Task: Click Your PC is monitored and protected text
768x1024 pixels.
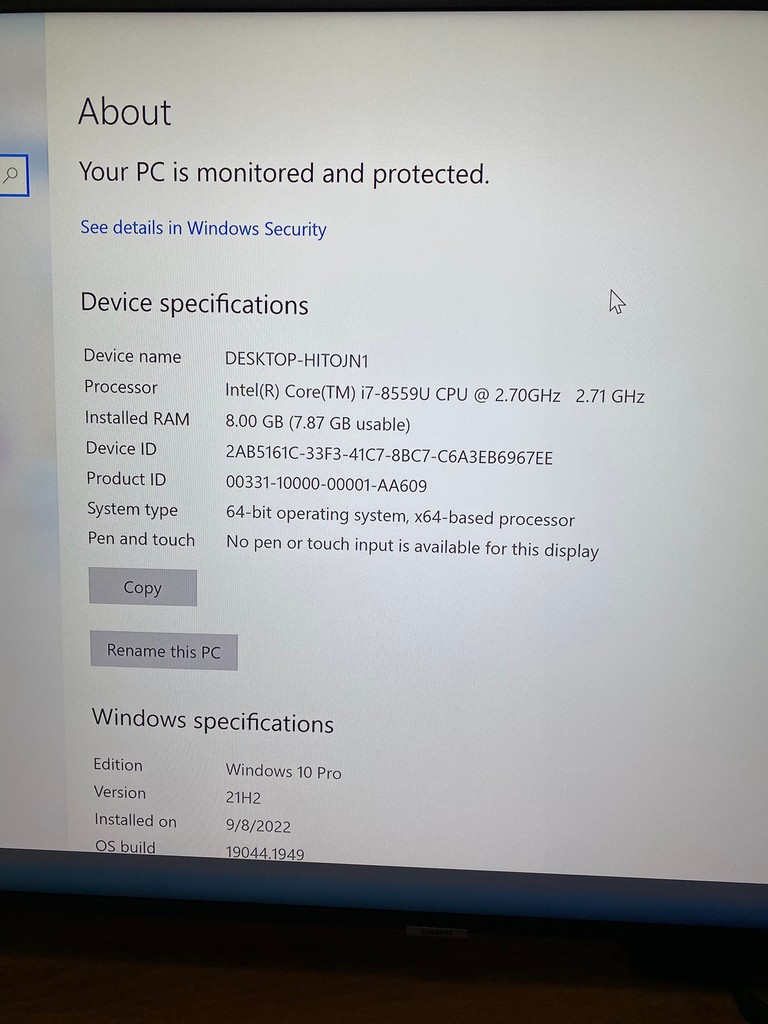Action: pyautogui.click(x=284, y=173)
